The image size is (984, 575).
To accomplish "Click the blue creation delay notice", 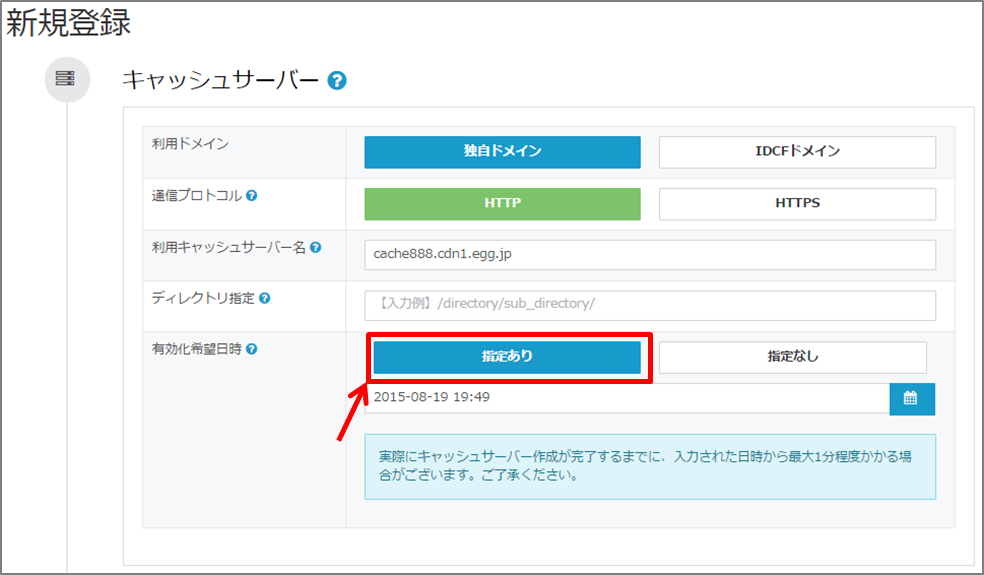I will click(x=650, y=466).
